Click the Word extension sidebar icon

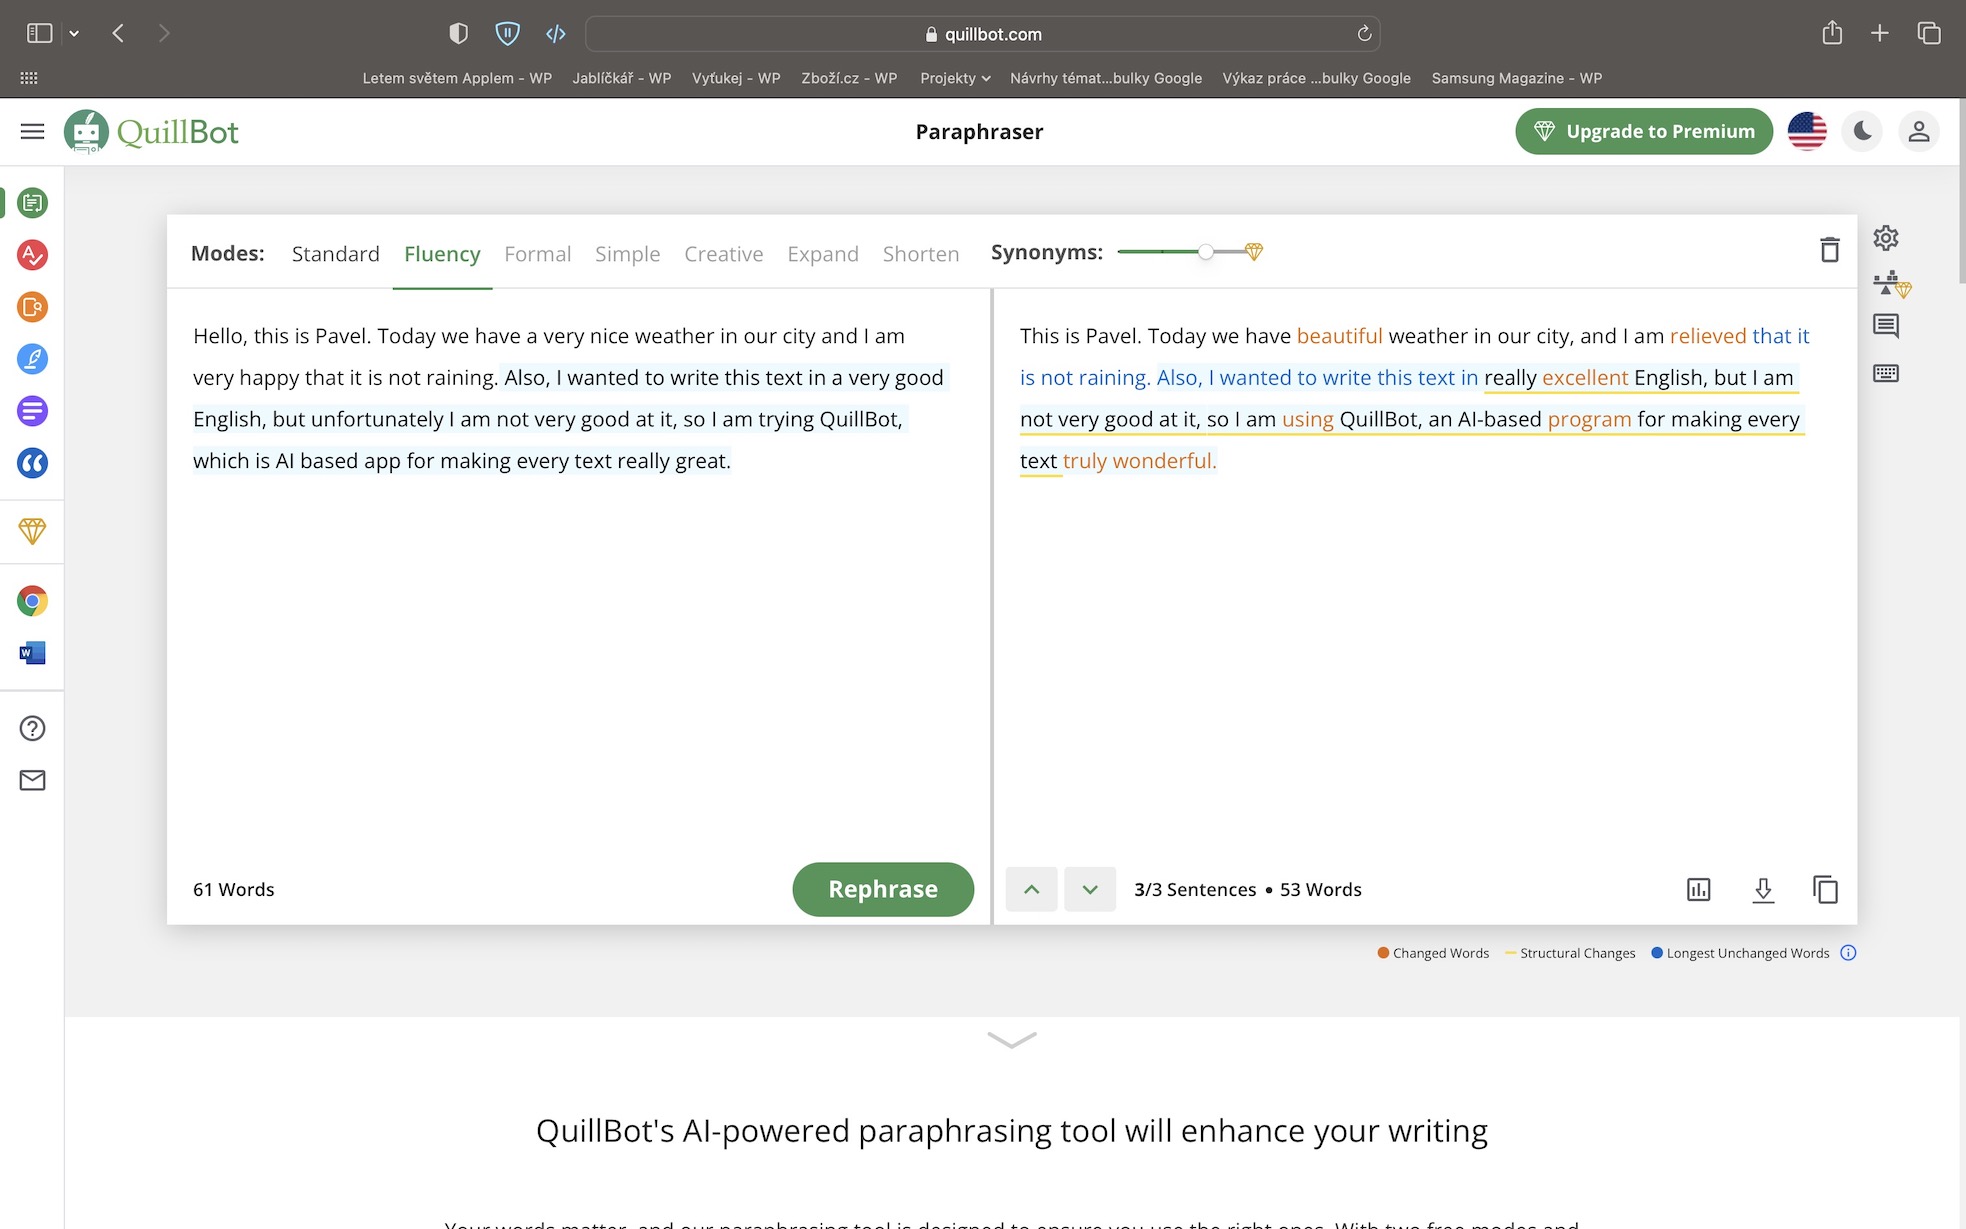[x=32, y=653]
